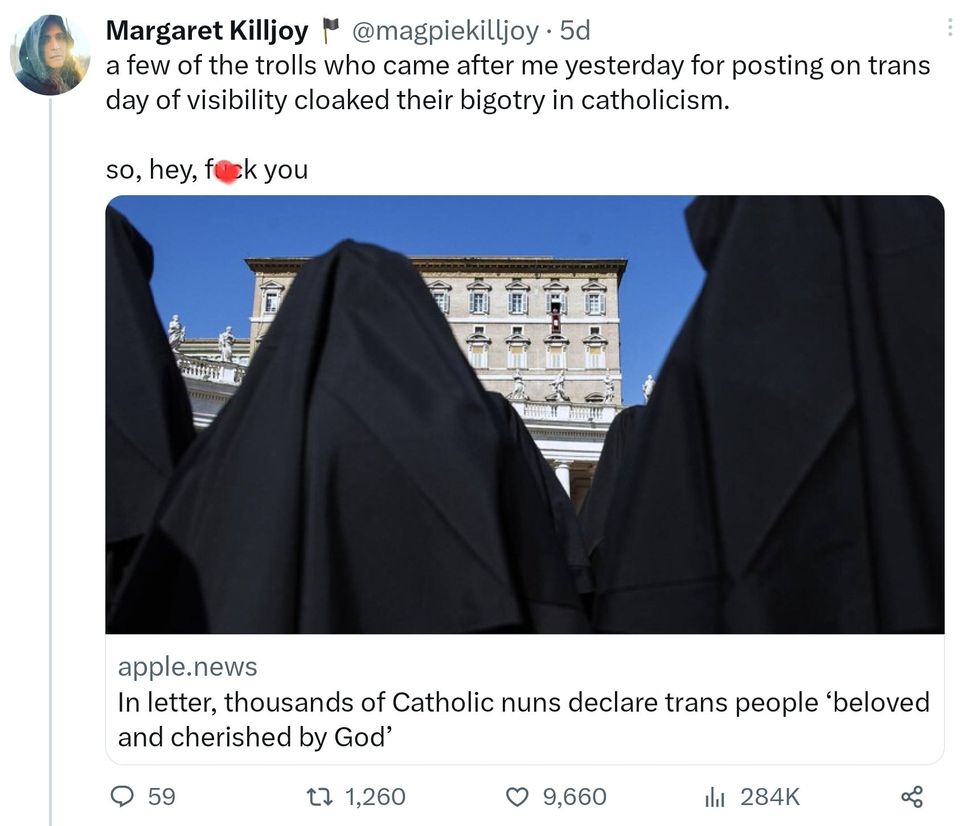Click the share icon on the post
This screenshot has width=980, height=826.
click(911, 796)
